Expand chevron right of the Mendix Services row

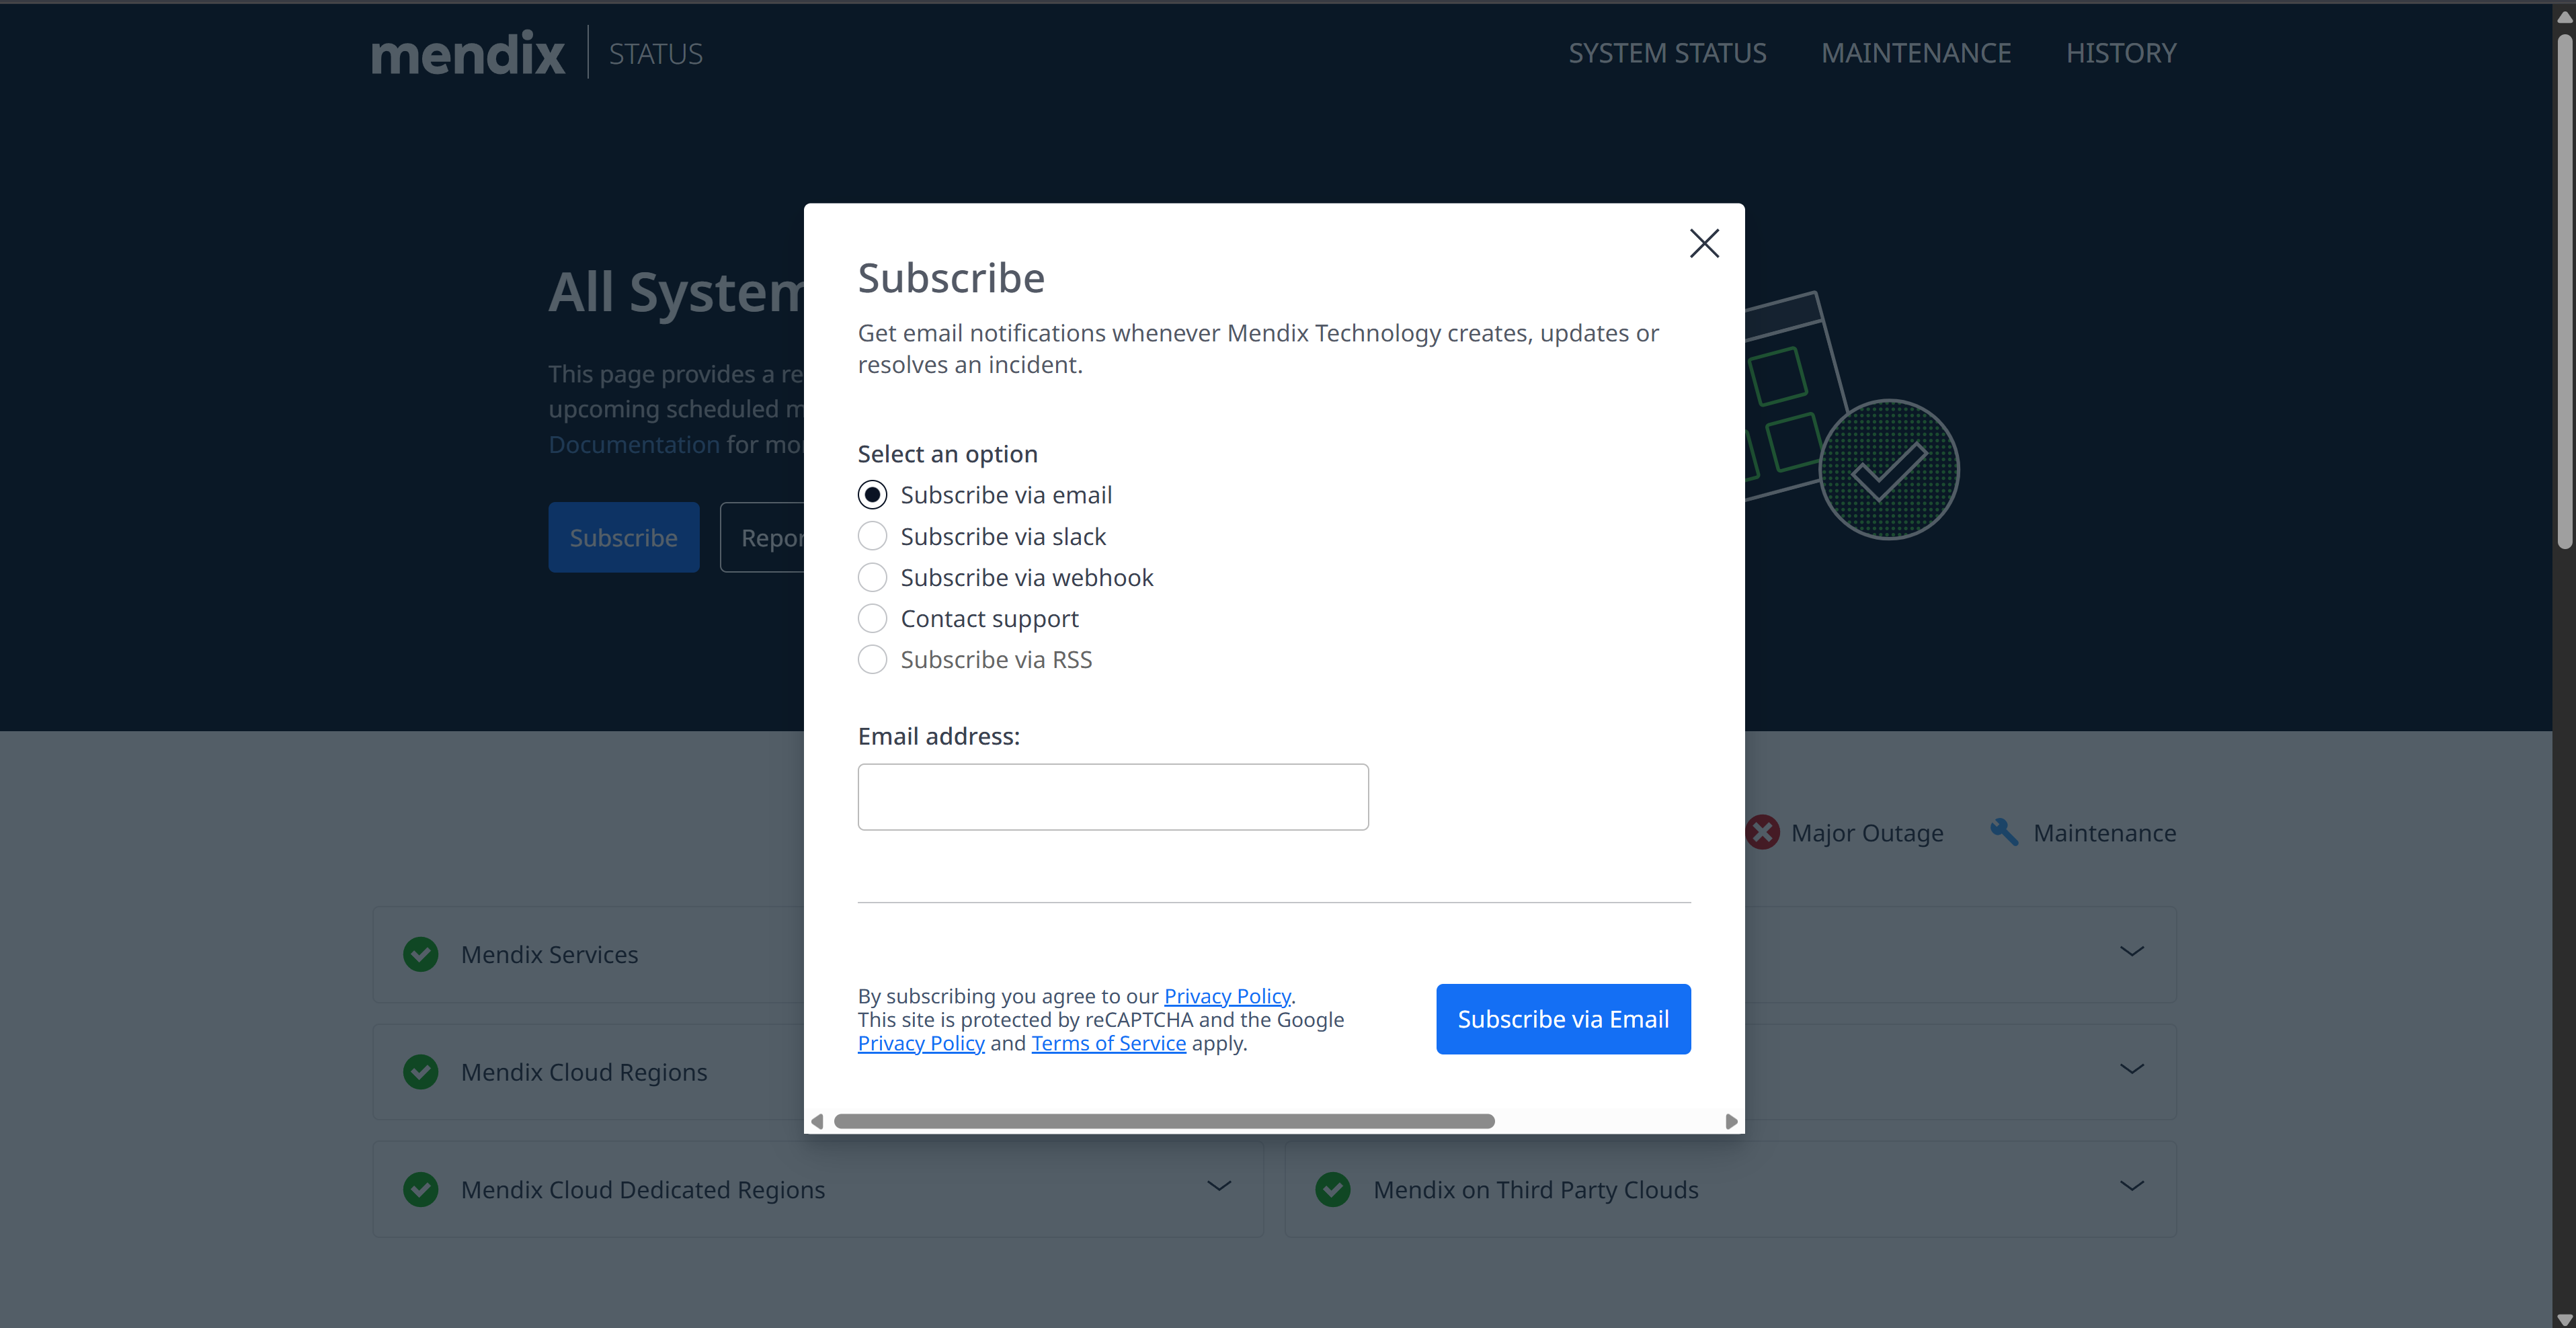click(2132, 951)
